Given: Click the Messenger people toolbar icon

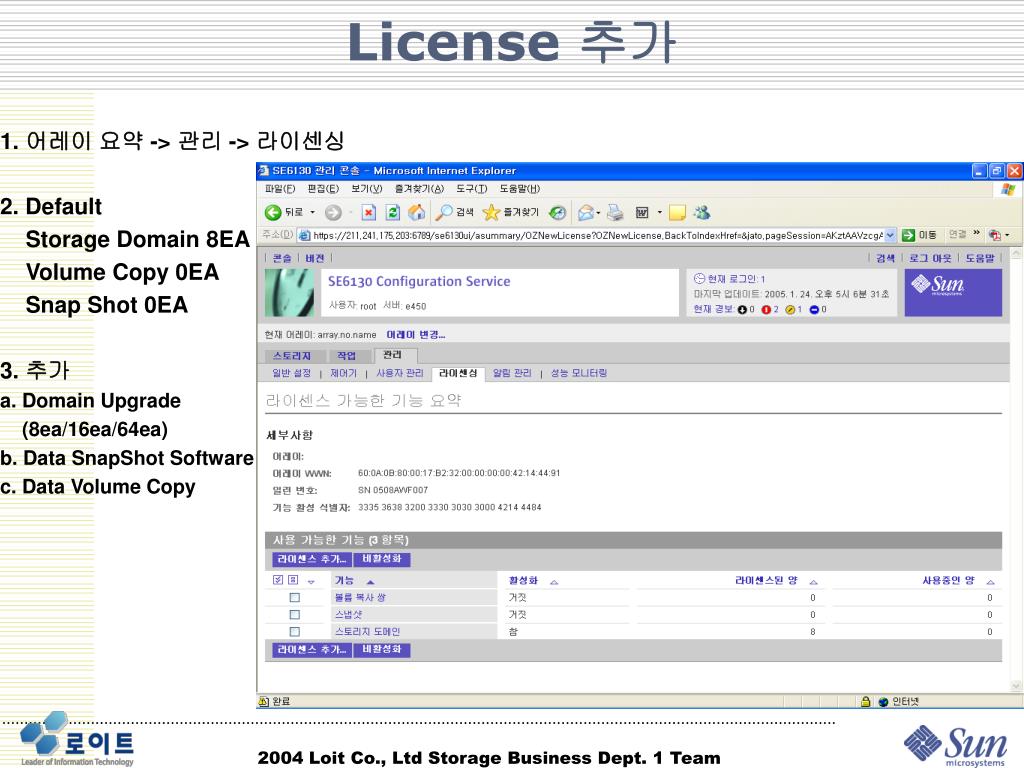Looking at the screenshot, I should [x=702, y=212].
